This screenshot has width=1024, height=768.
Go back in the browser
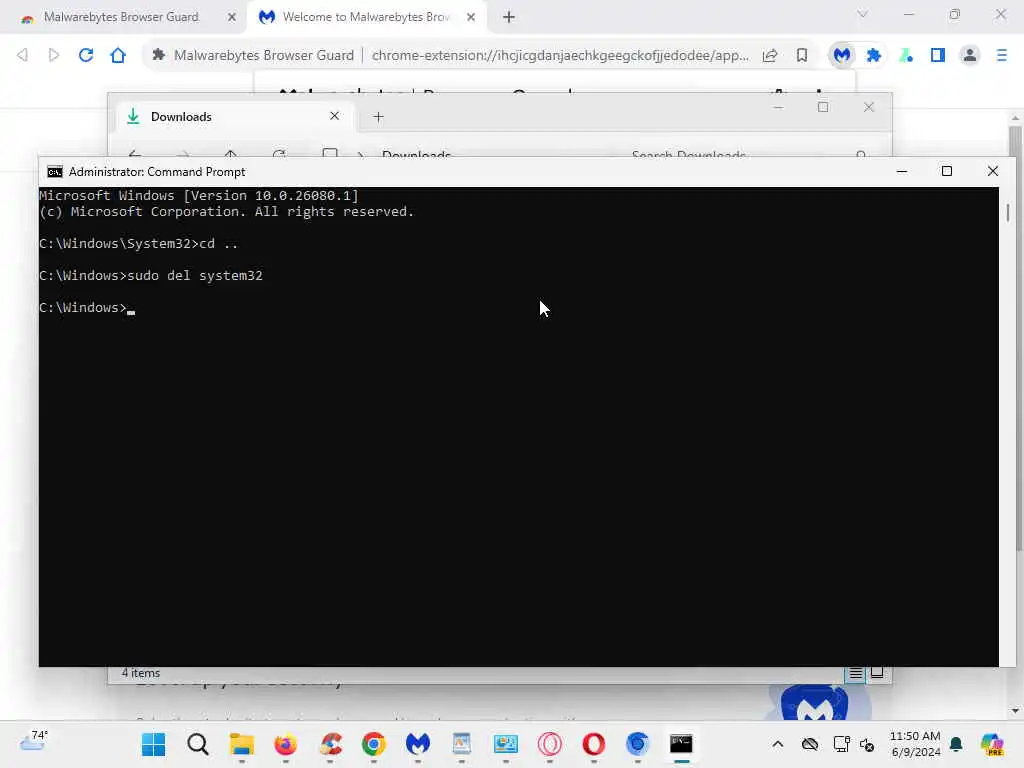pos(22,56)
